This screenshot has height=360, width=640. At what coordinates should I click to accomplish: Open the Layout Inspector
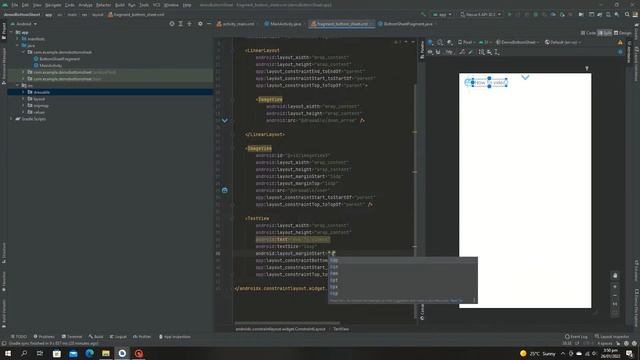(612, 337)
